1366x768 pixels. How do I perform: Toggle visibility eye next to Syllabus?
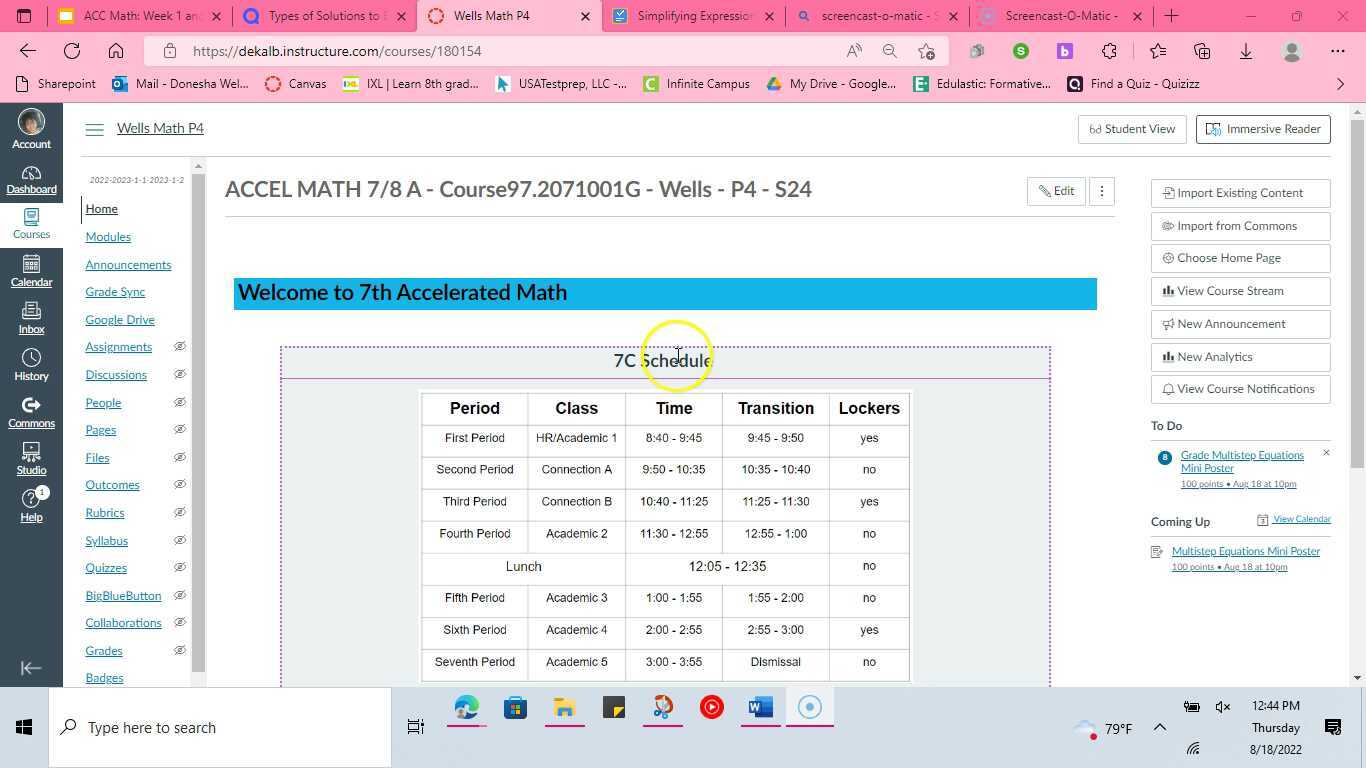(x=180, y=540)
